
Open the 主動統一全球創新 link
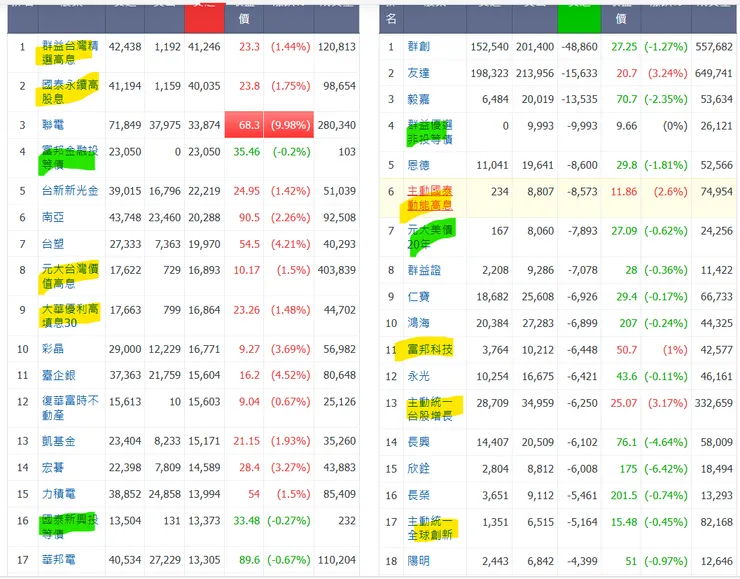click(430, 528)
